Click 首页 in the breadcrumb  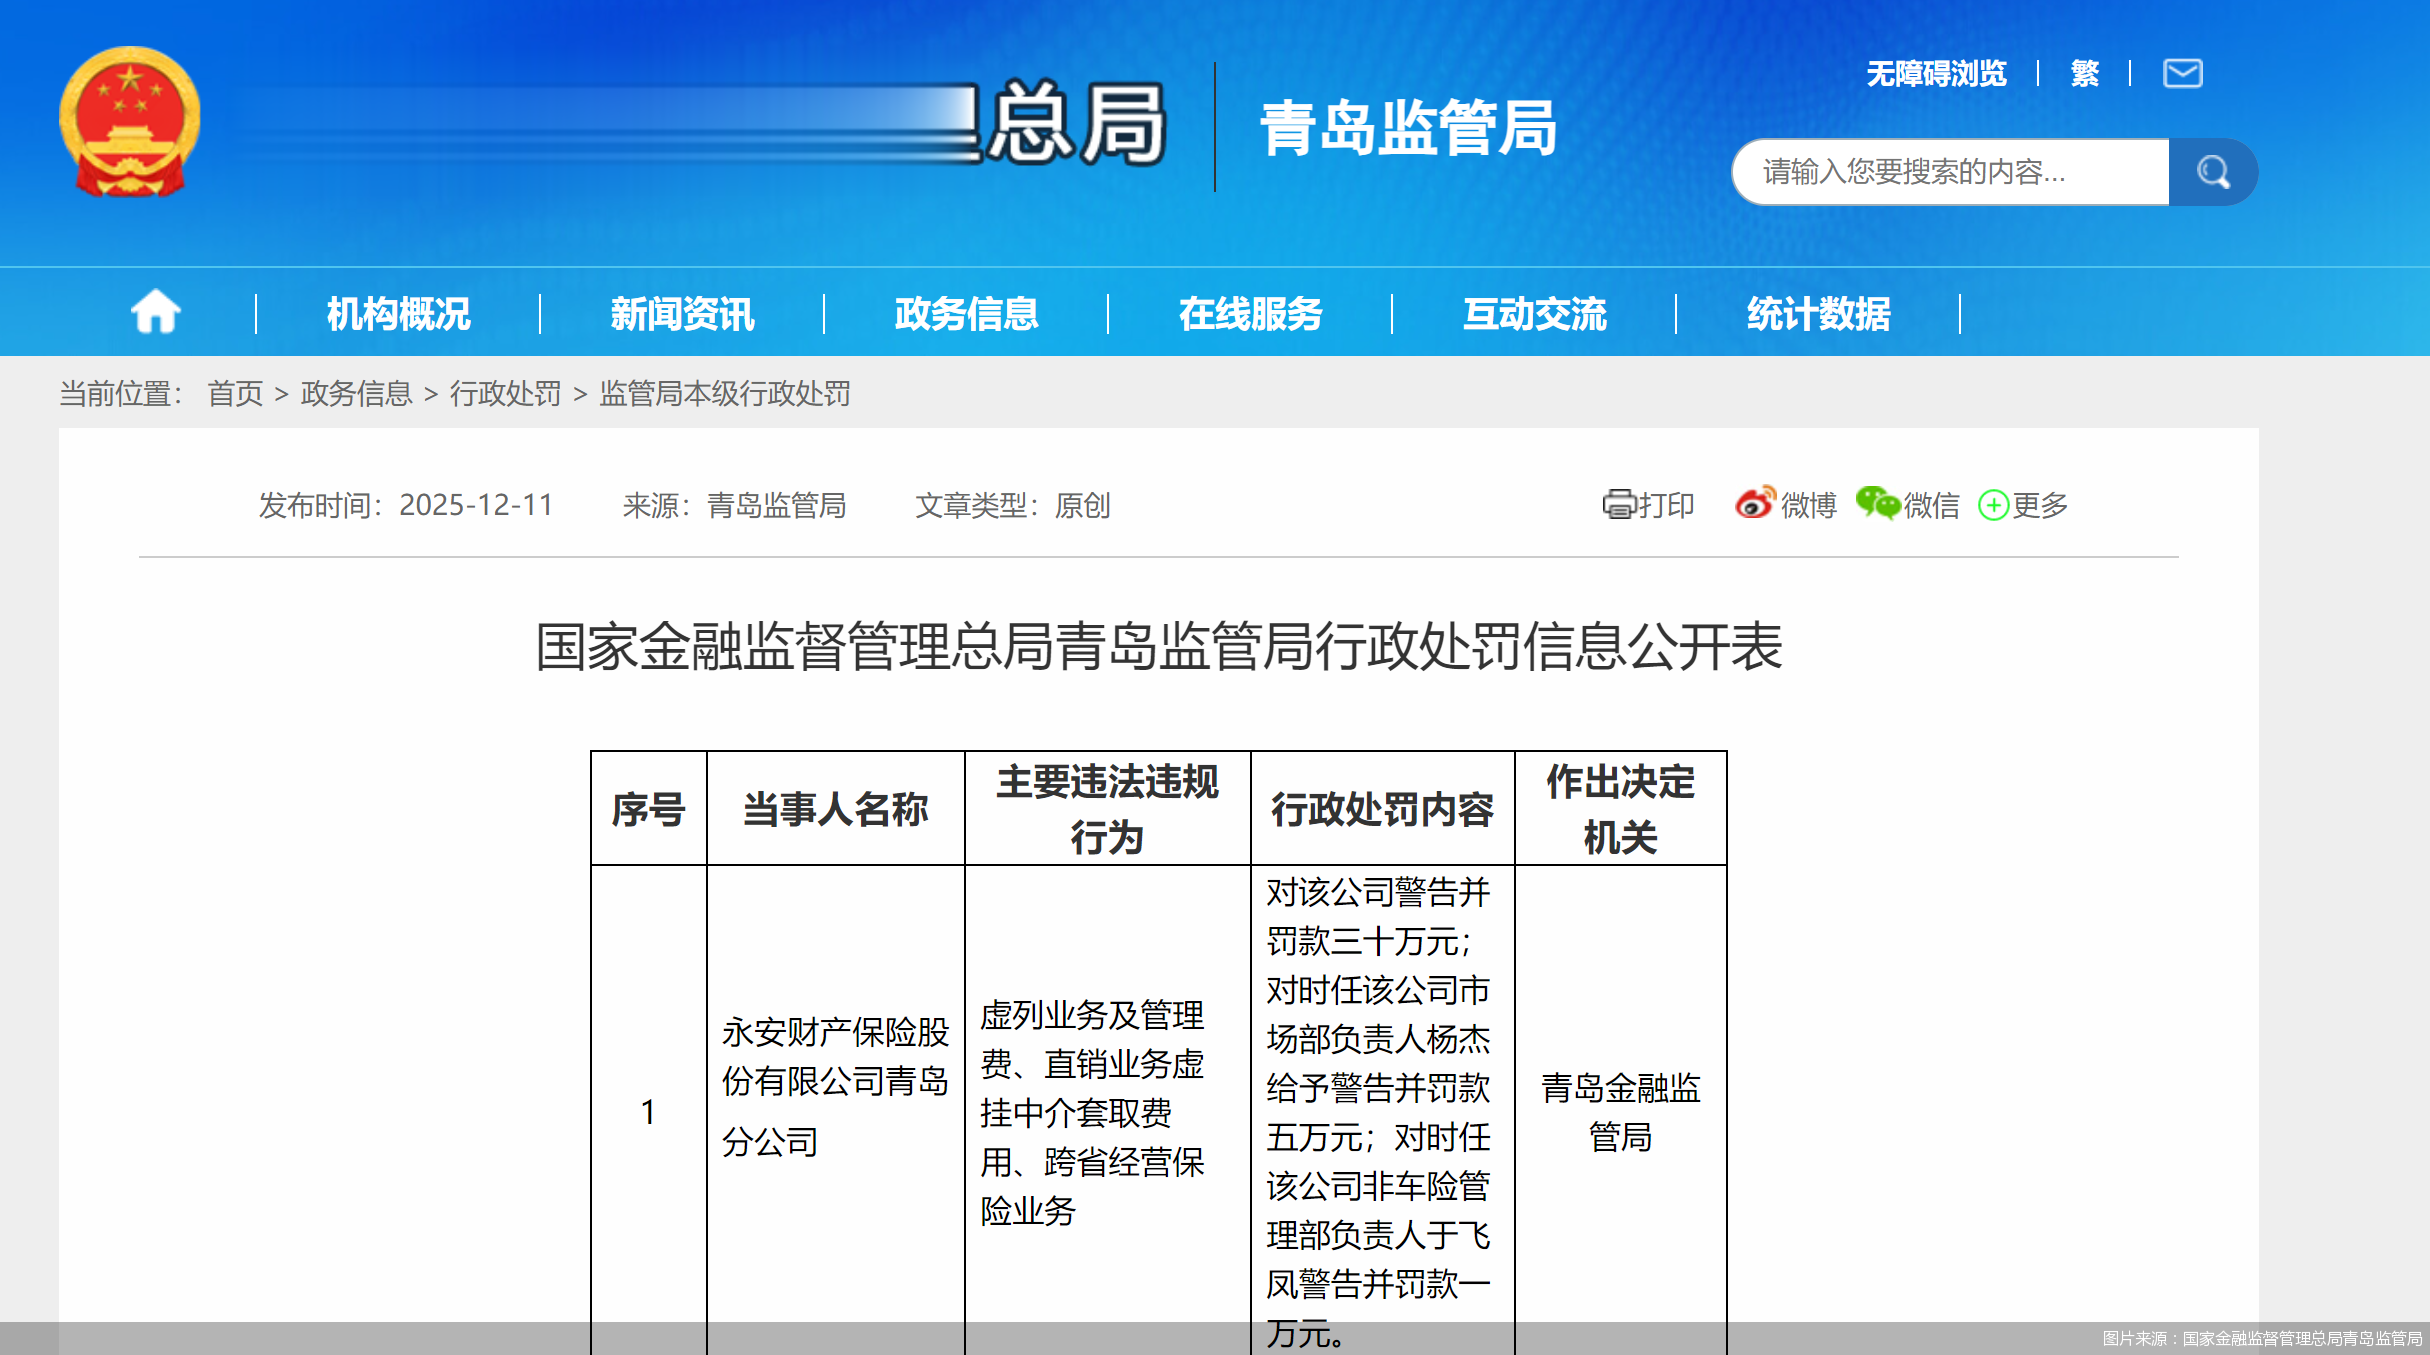(235, 394)
